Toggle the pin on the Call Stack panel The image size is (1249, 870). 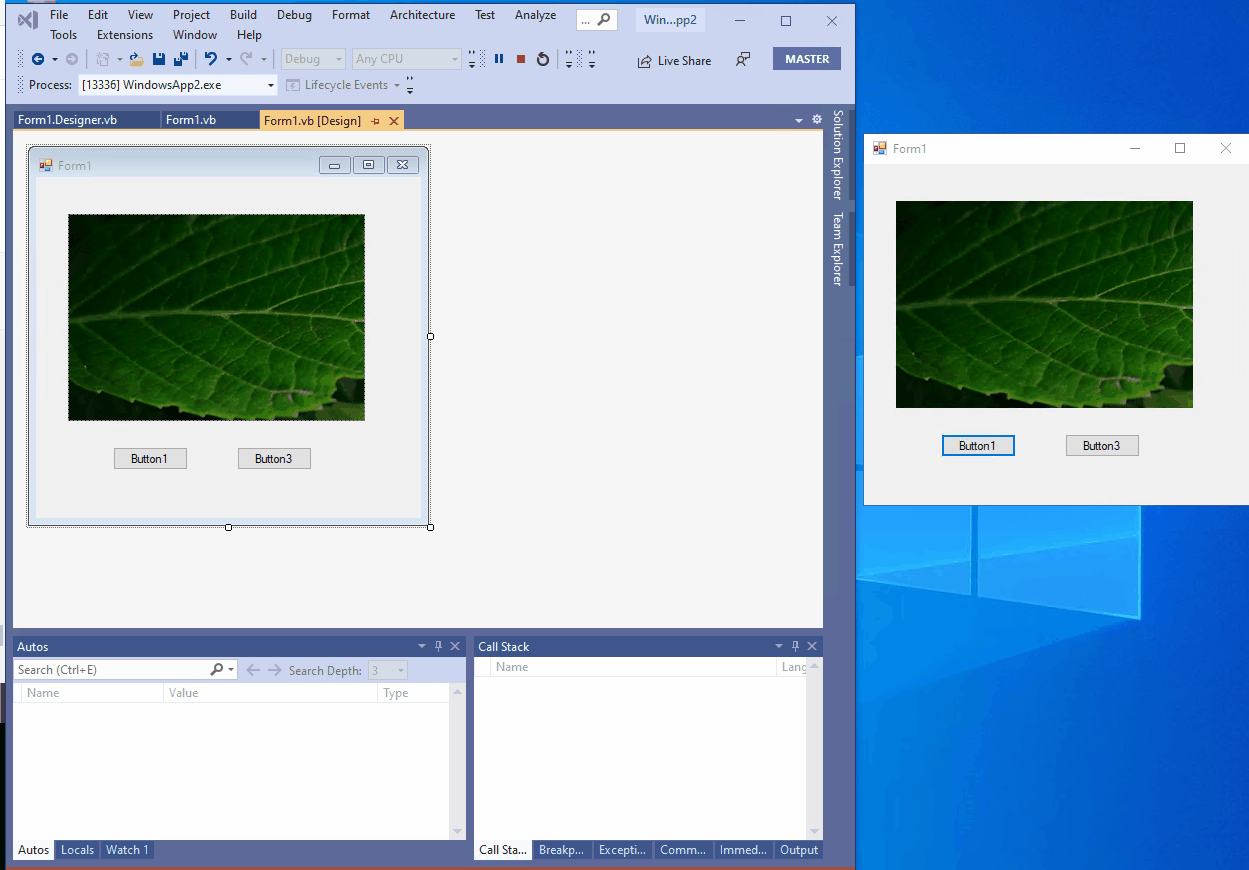(794, 646)
